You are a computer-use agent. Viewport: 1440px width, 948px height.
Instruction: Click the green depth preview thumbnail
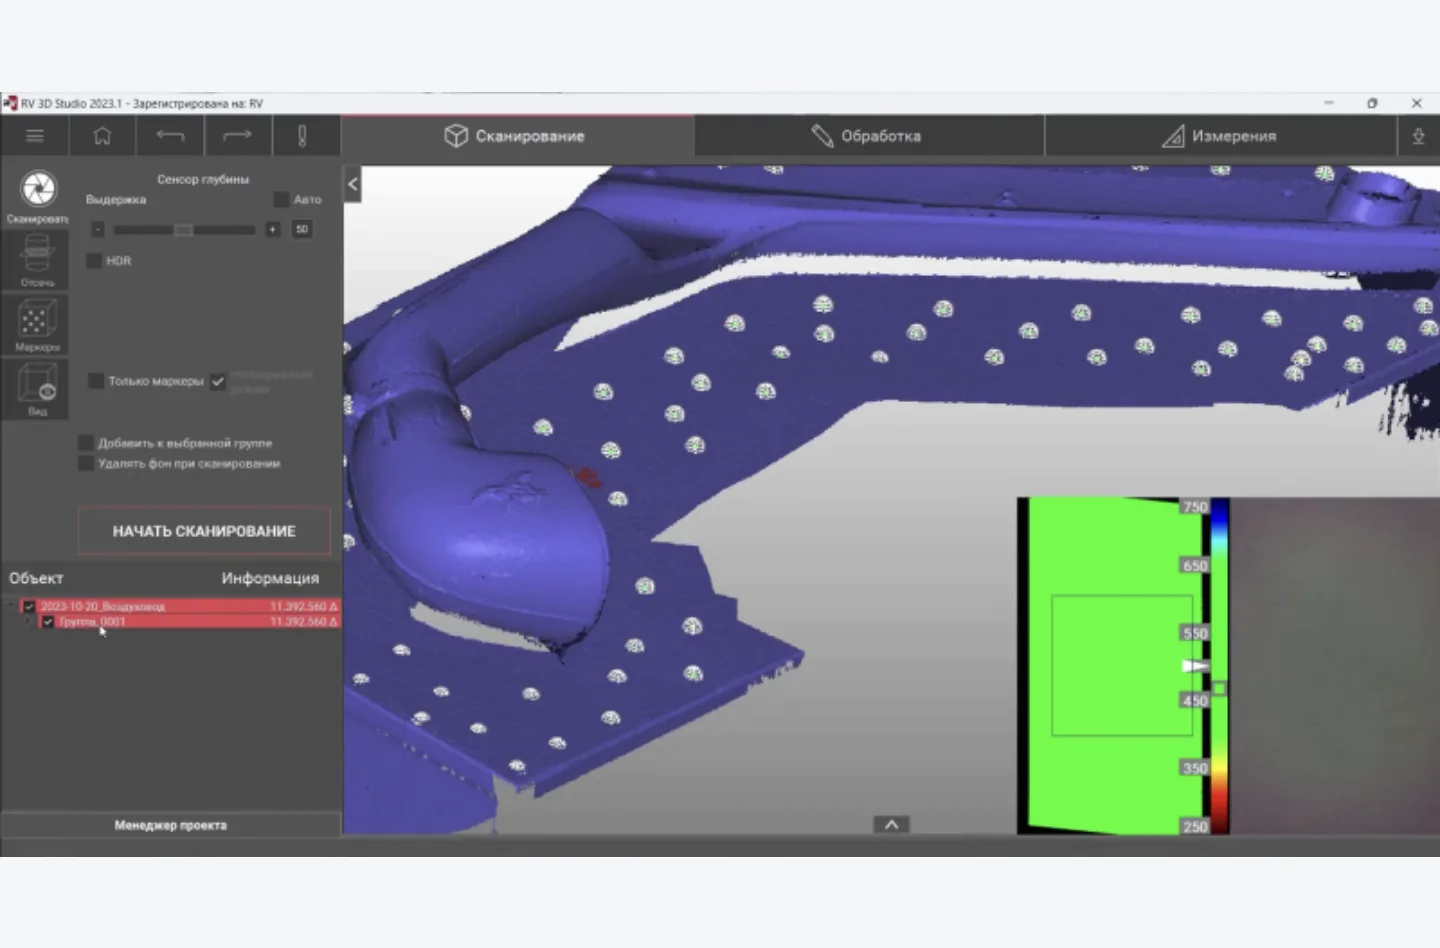[x=1115, y=665]
